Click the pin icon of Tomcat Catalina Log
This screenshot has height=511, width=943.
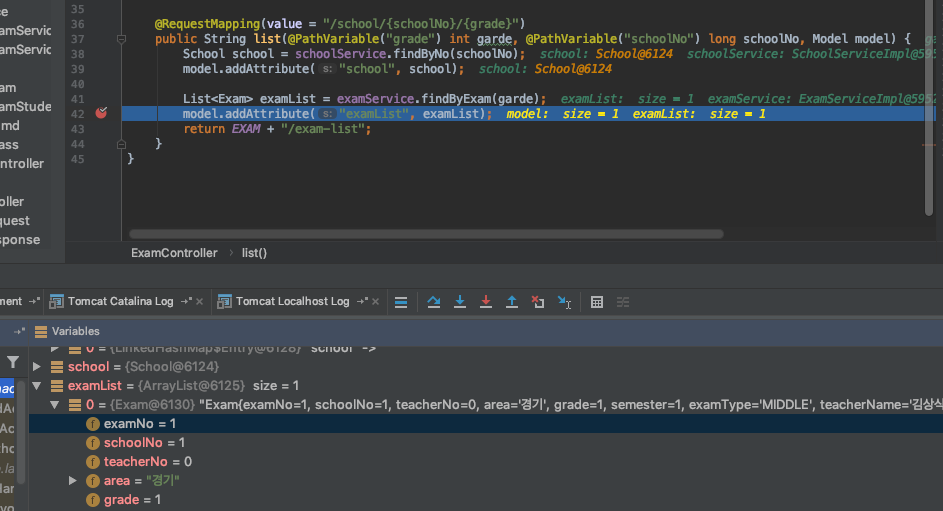click(186, 301)
